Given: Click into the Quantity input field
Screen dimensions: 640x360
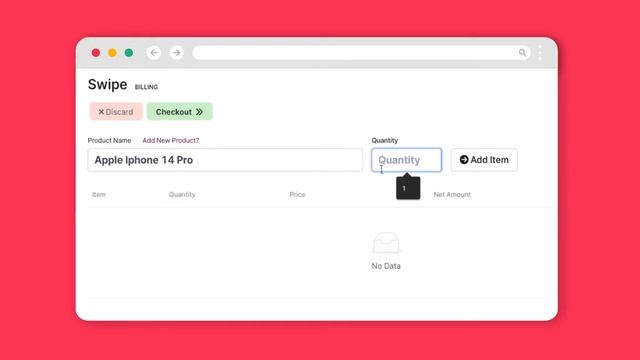Looking at the screenshot, I should [407, 160].
